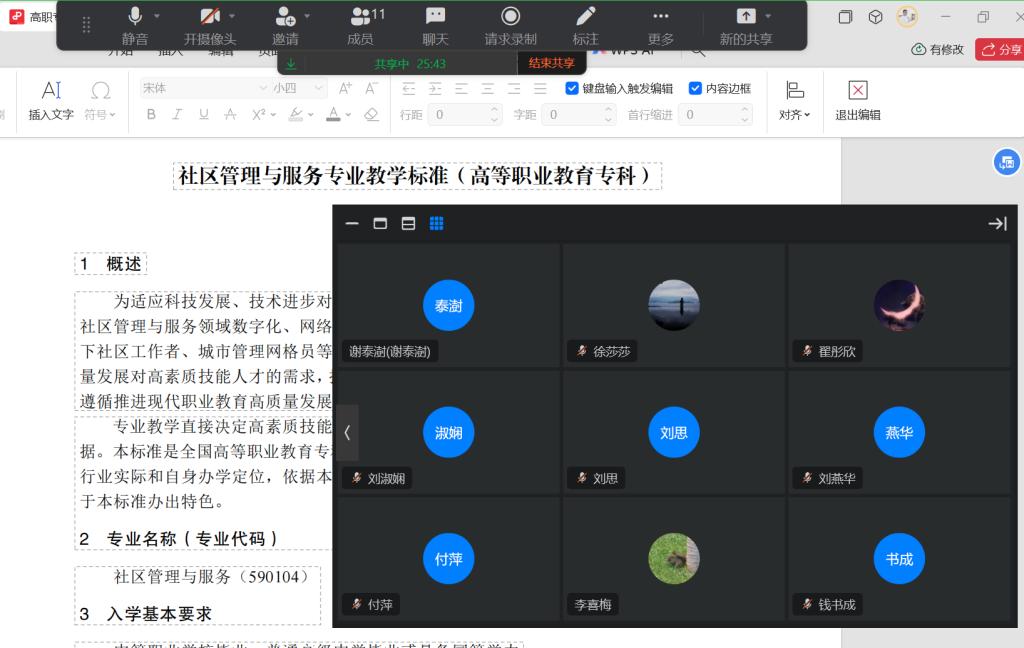Viewport: 1024px width, 648px height.
Task: Click the Insert Text tool
Action: [51, 101]
